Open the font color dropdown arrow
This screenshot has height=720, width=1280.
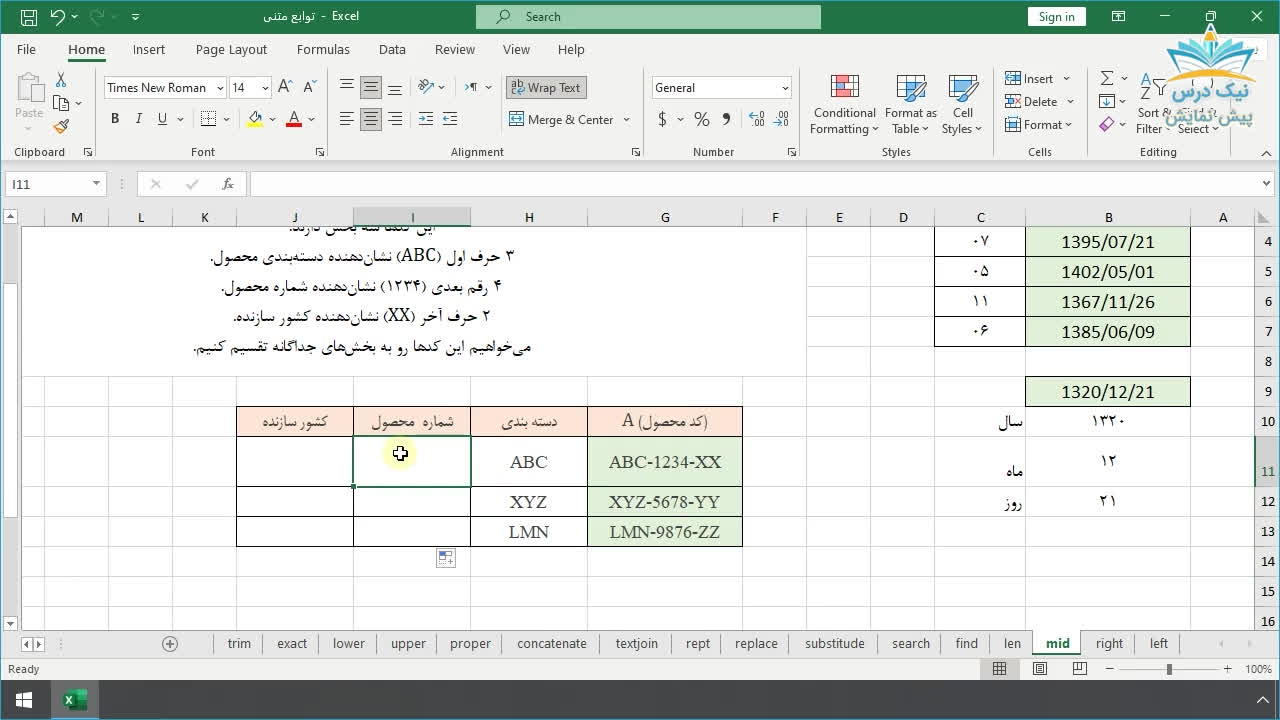point(311,119)
